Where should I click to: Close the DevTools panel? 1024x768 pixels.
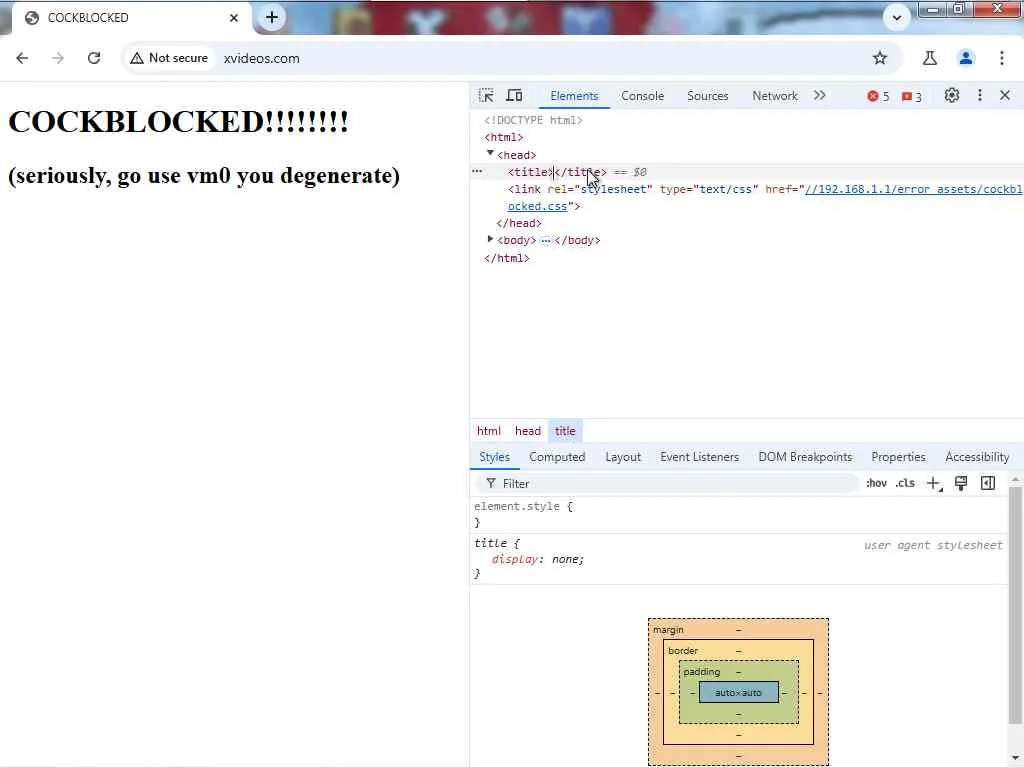tap(1005, 95)
